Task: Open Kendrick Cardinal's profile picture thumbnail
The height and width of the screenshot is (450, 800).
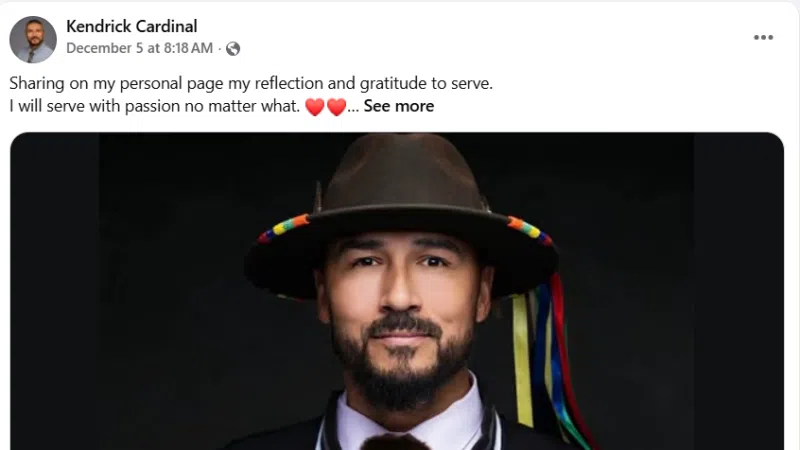Action: 33,39
